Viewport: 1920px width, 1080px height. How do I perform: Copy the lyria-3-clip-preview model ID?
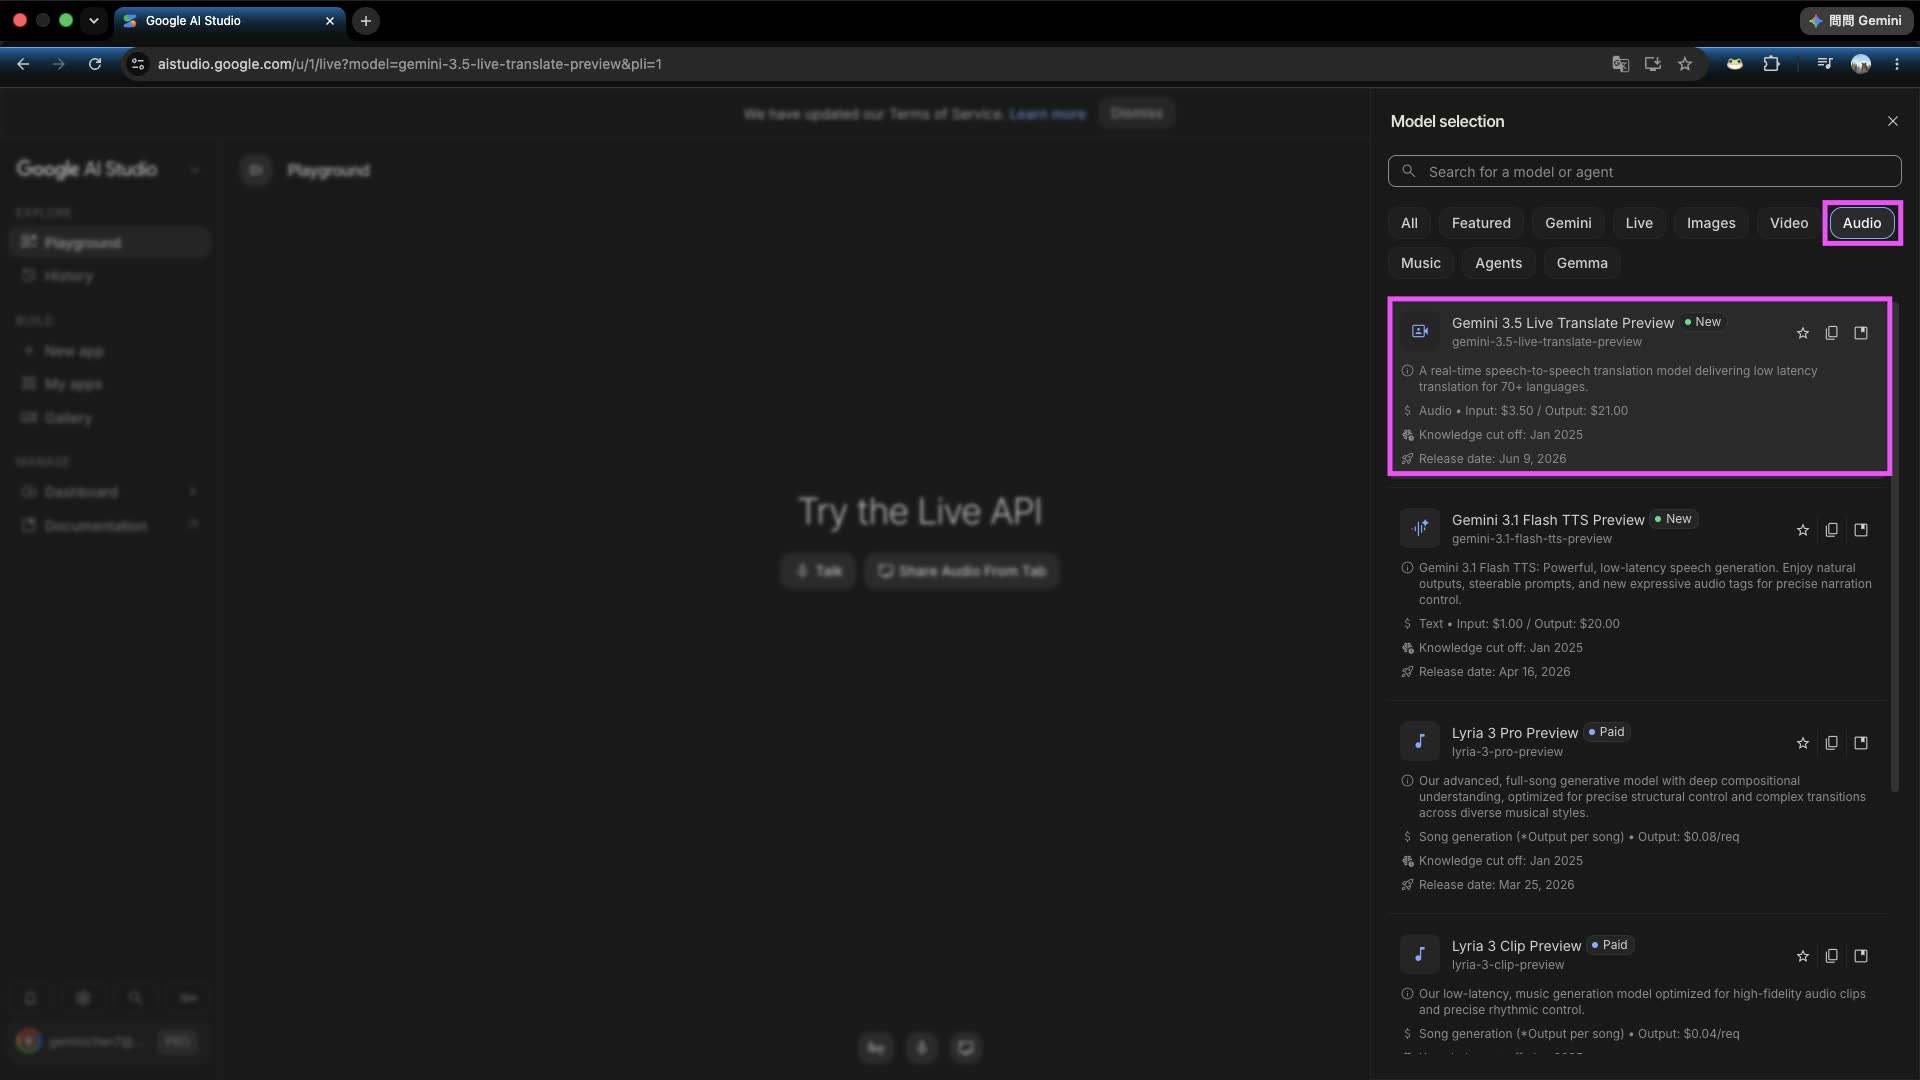click(1831, 956)
